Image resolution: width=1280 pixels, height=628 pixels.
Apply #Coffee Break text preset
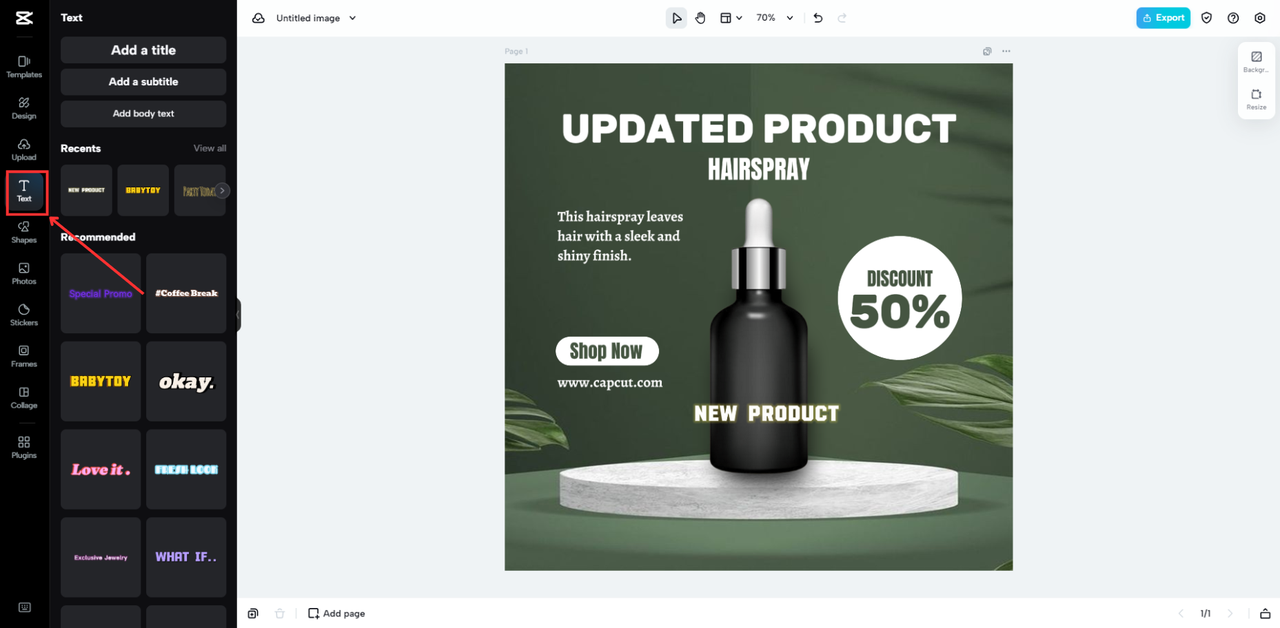tap(186, 293)
